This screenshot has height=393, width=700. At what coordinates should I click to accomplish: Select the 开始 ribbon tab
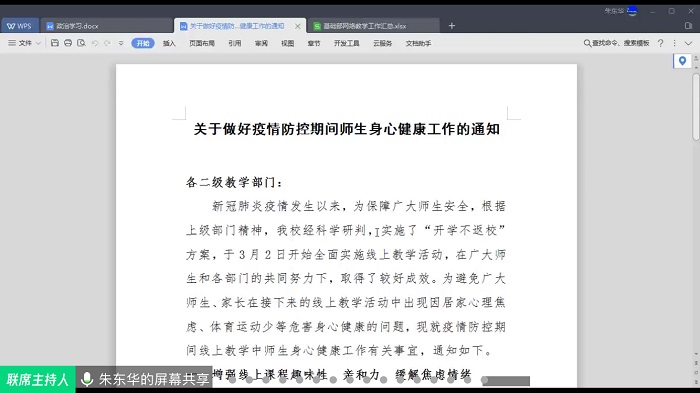(143, 43)
